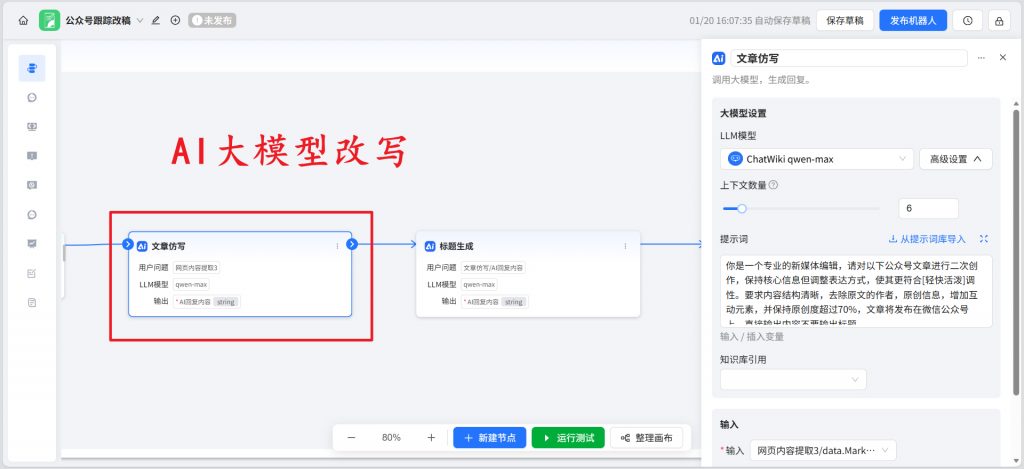
Task: Zoom out canvas with minus button
Action: [x=351, y=438]
